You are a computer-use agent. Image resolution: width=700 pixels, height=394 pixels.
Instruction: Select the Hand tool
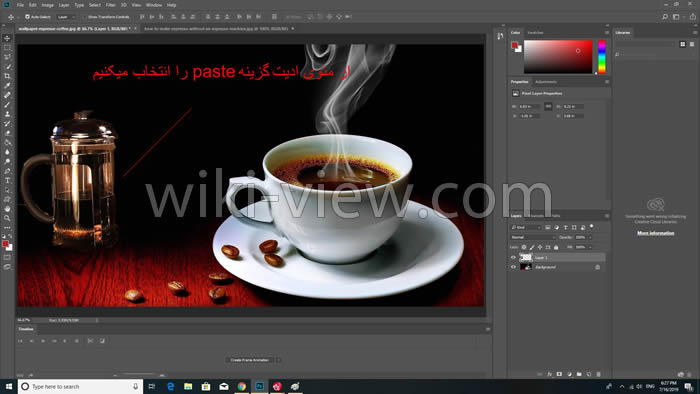tap(7, 209)
